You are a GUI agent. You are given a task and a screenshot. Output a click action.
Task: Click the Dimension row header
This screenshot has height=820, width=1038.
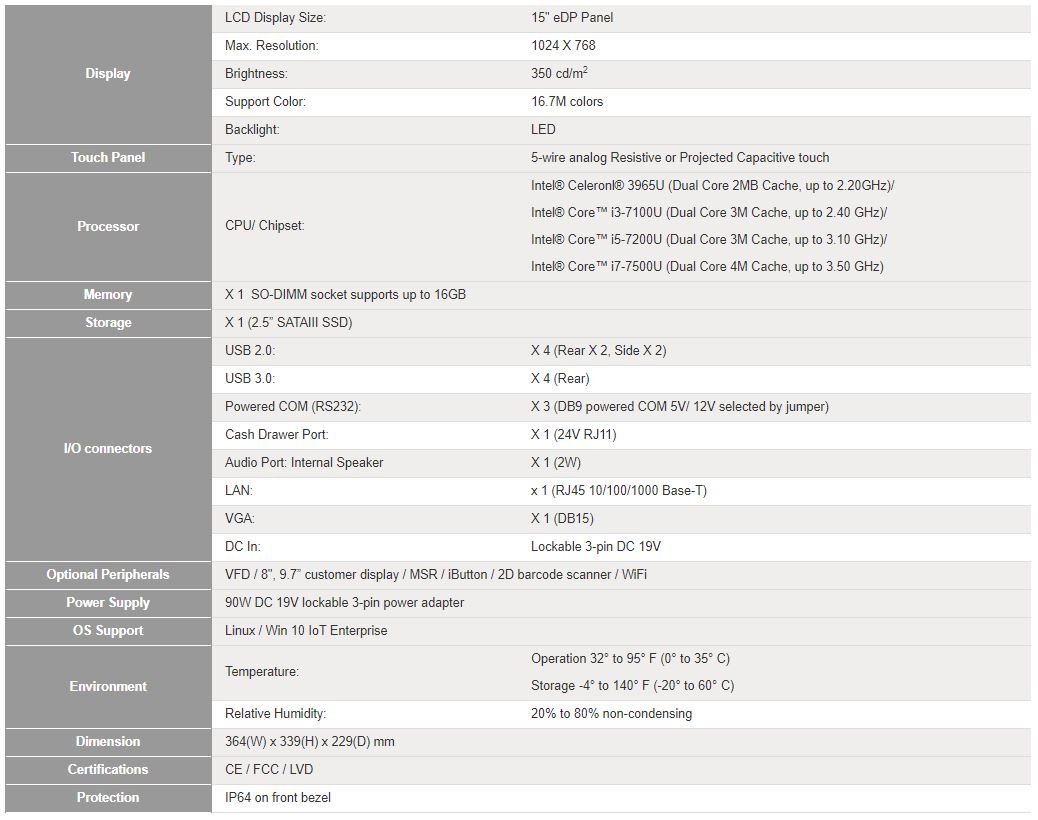coord(108,742)
